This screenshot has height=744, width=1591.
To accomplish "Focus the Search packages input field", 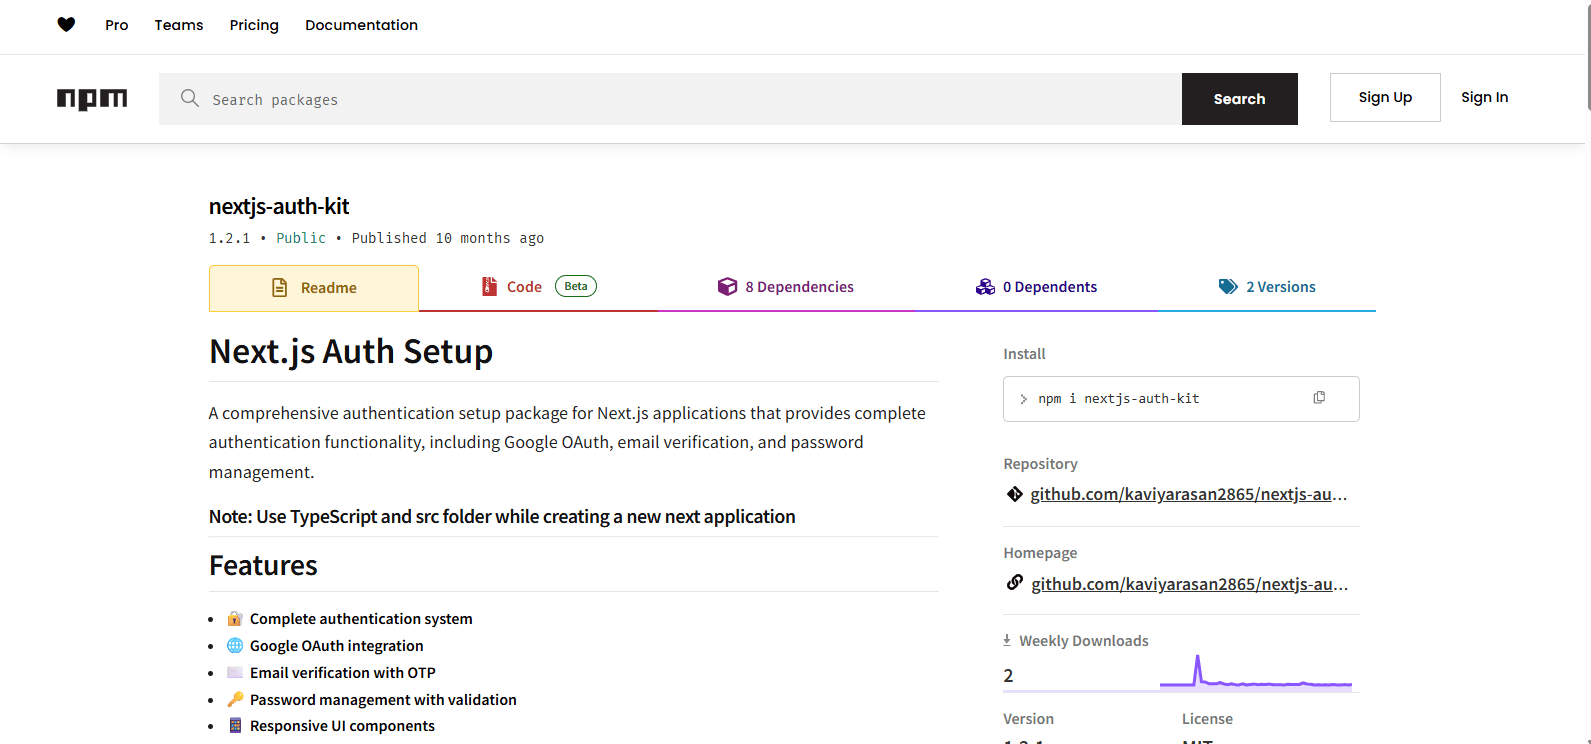I will click(670, 99).
